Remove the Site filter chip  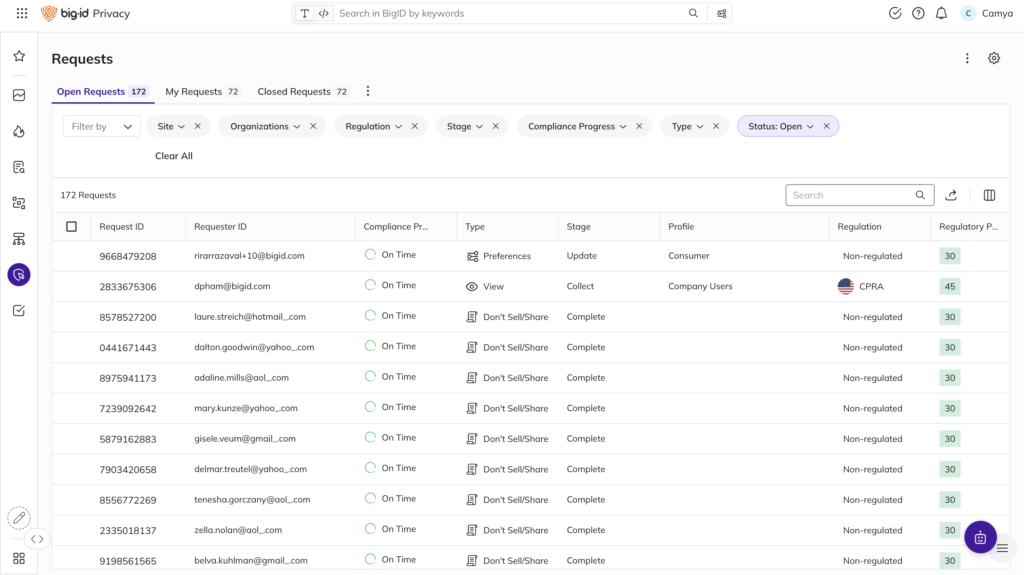point(197,127)
